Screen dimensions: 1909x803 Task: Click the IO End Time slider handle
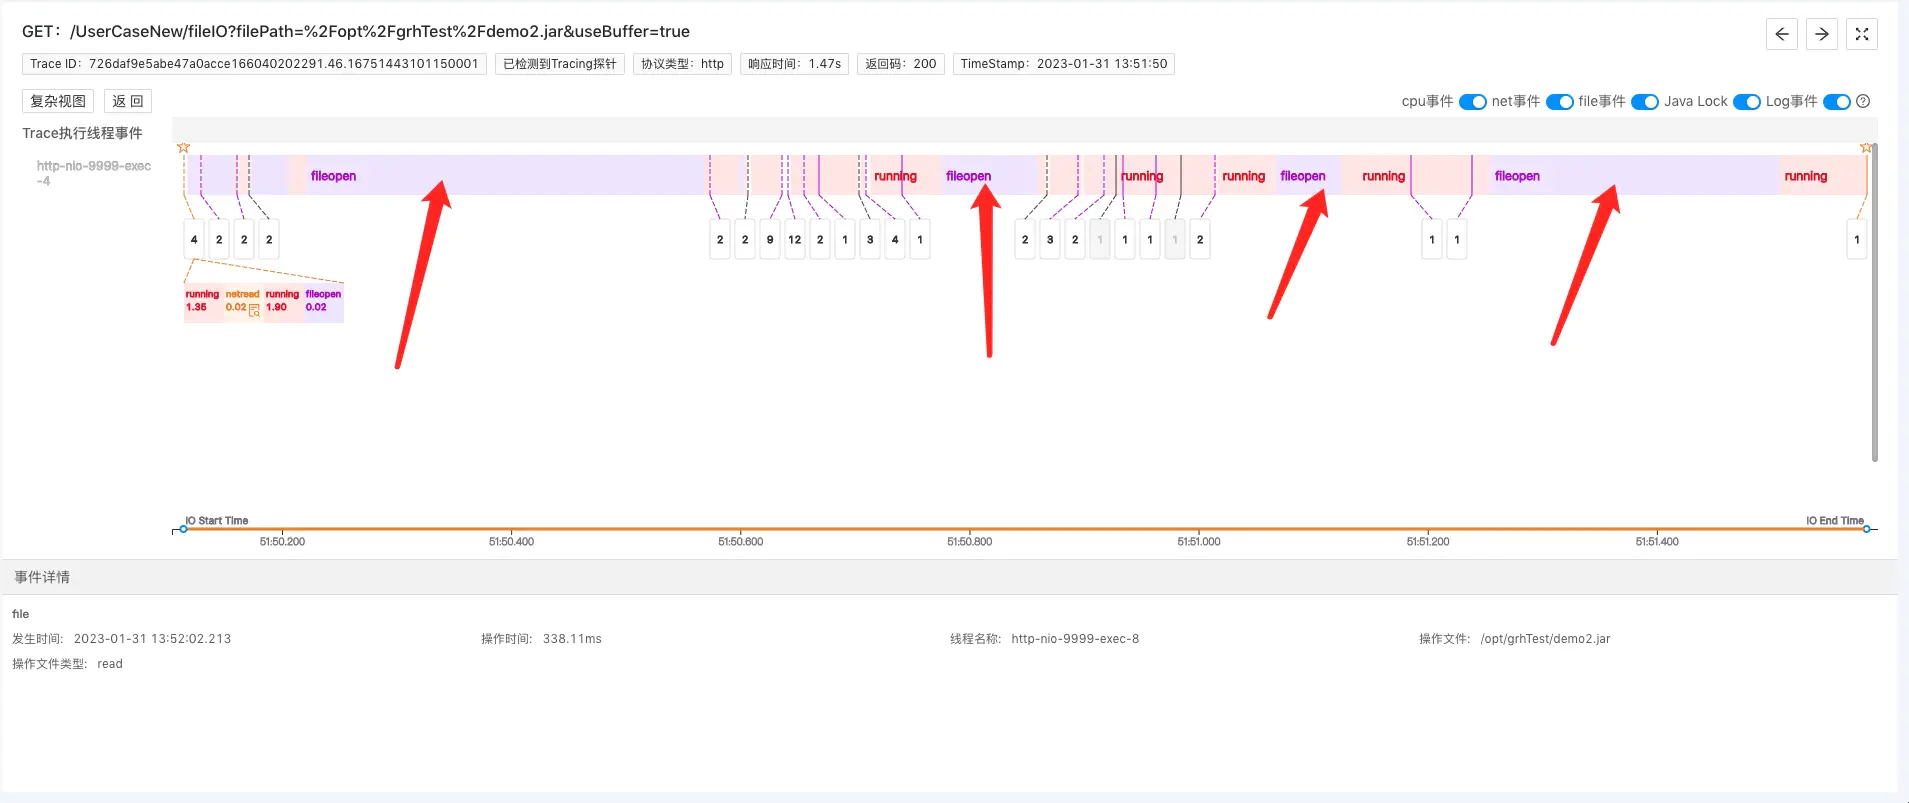[x=1866, y=529]
